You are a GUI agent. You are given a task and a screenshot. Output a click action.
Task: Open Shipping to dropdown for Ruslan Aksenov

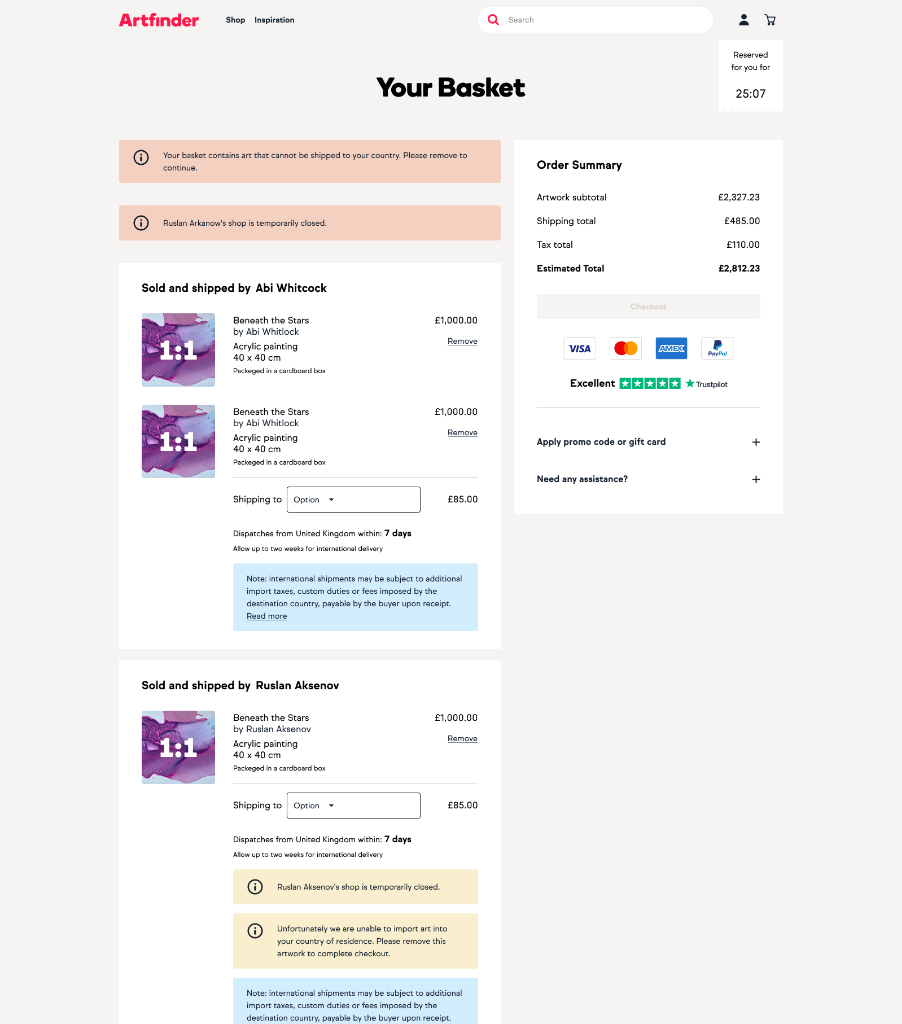[x=353, y=805]
